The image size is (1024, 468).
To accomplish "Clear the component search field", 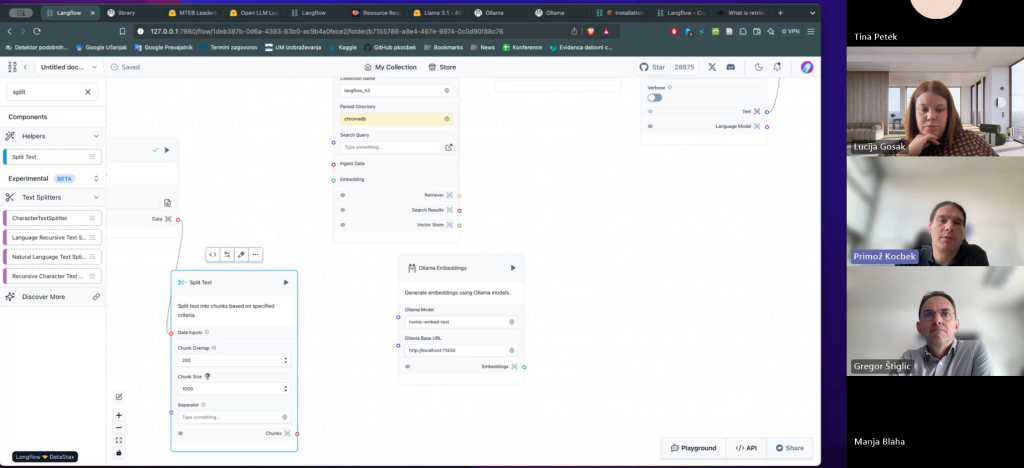I will point(88,92).
